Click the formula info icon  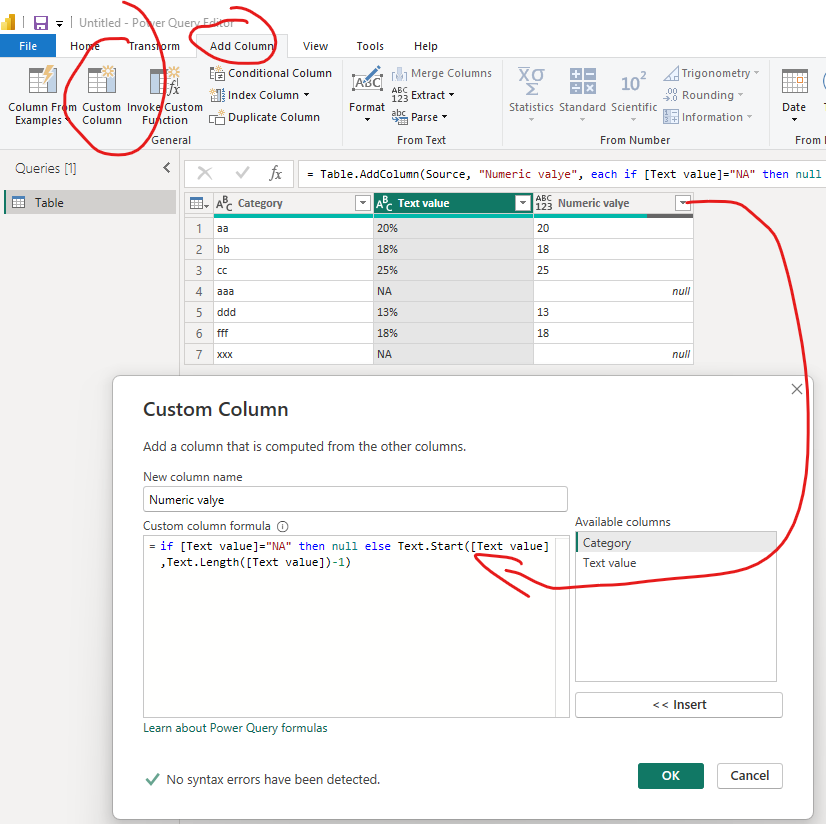[x=283, y=526]
